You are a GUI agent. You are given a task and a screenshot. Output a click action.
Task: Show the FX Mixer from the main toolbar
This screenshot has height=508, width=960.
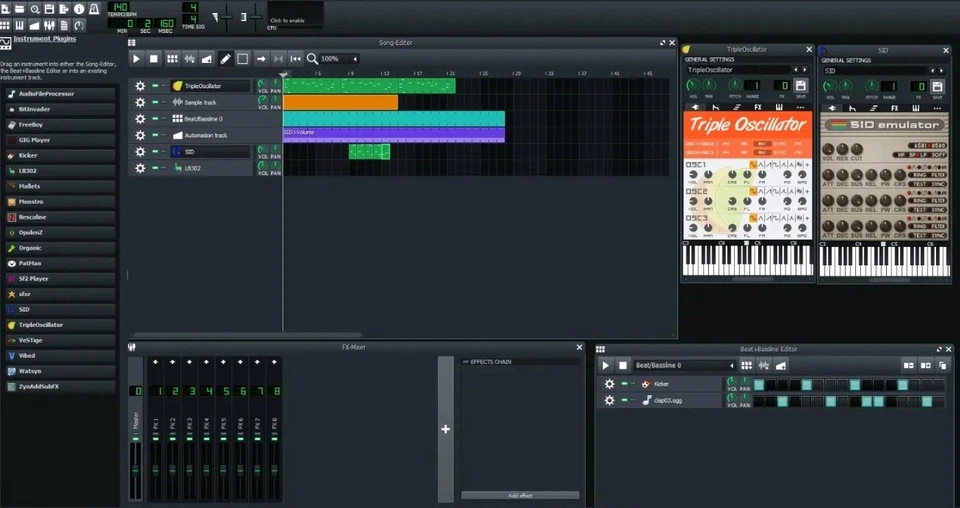[49, 25]
